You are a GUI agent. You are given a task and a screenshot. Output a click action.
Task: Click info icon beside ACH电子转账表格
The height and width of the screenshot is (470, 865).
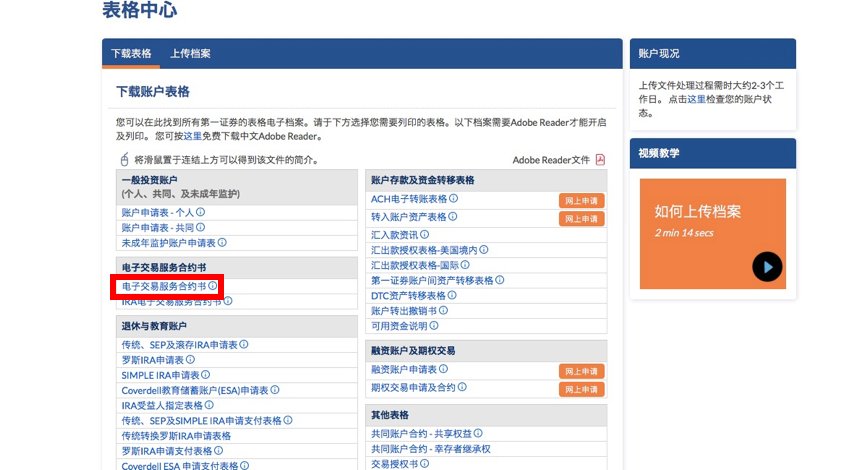454,198
